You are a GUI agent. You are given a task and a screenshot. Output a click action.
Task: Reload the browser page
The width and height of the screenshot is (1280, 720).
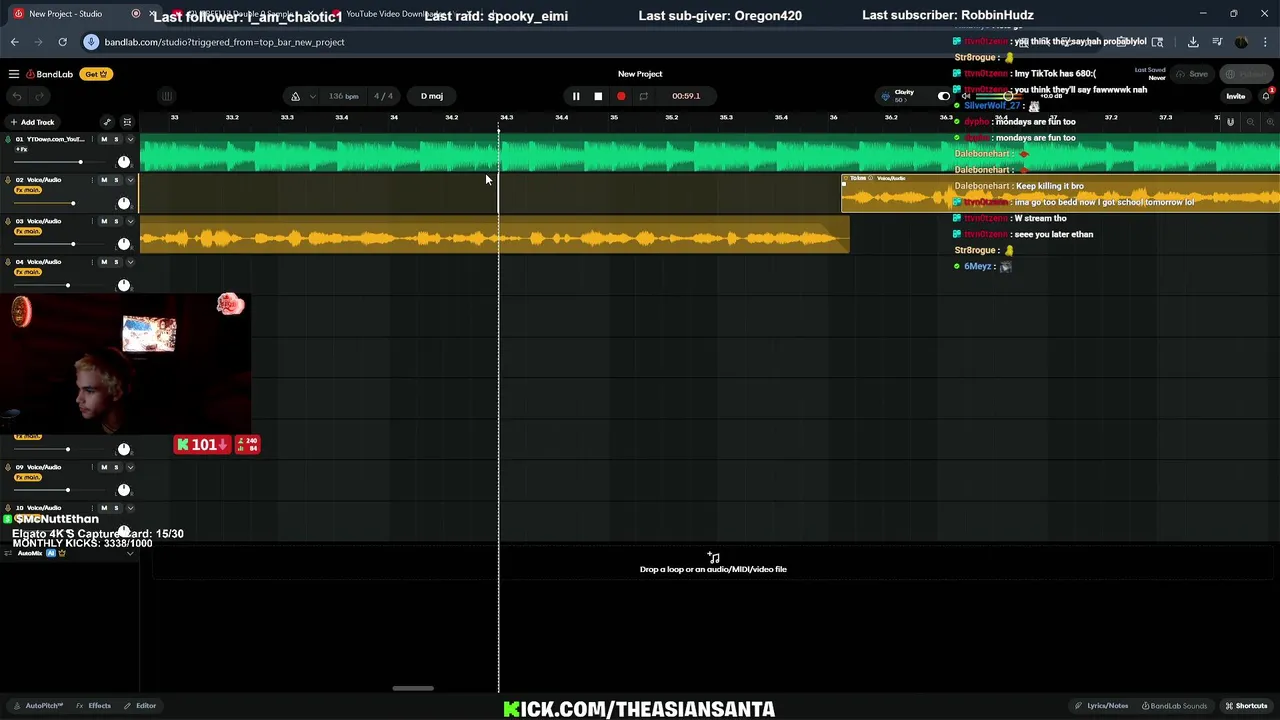[62, 42]
